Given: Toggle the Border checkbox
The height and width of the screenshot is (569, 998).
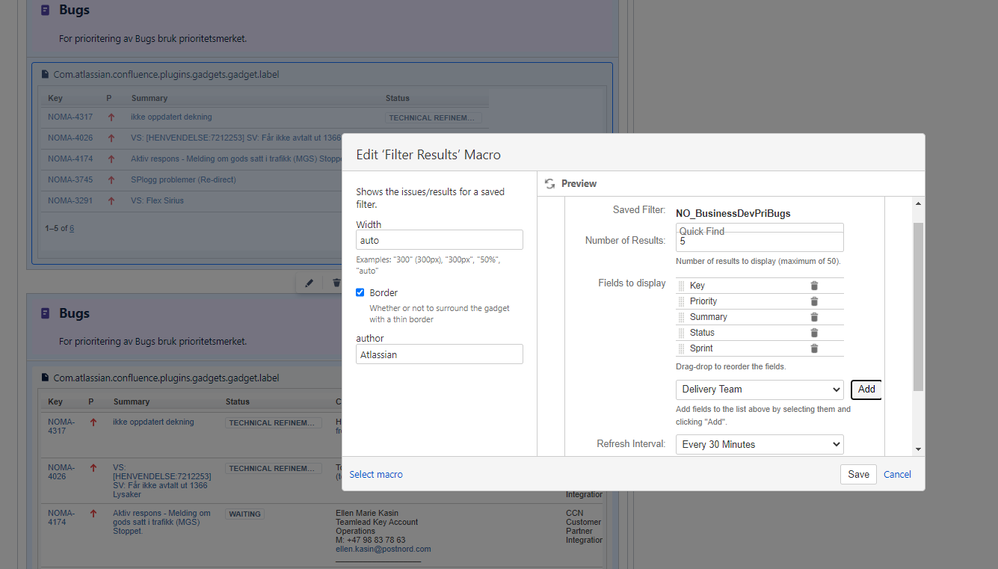Looking at the screenshot, I should tap(360, 292).
